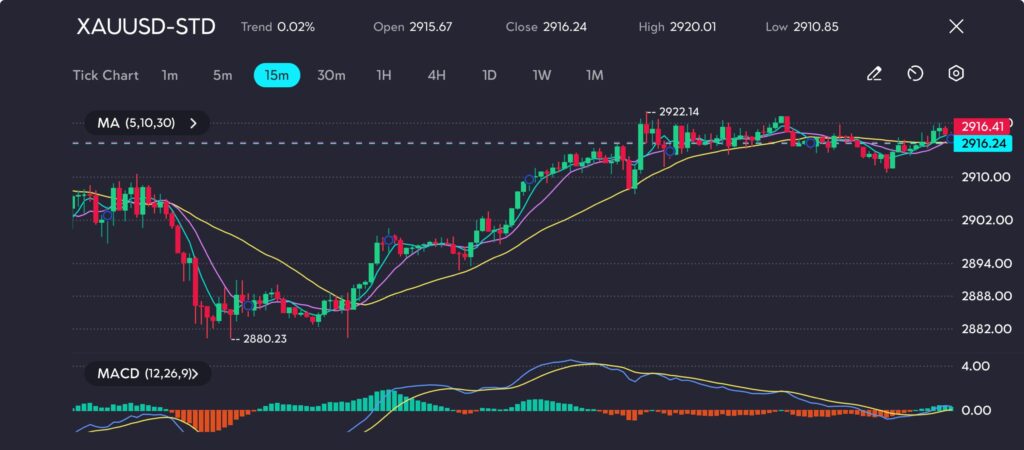Click the red 2916.41 price label
Image resolution: width=1024 pixels, height=450 pixels.
point(981,126)
